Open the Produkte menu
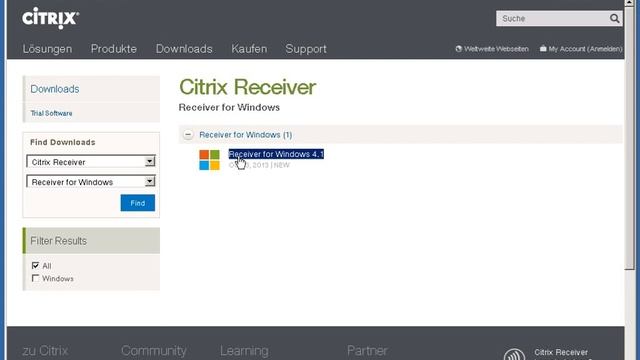640x360 pixels. (114, 49)
